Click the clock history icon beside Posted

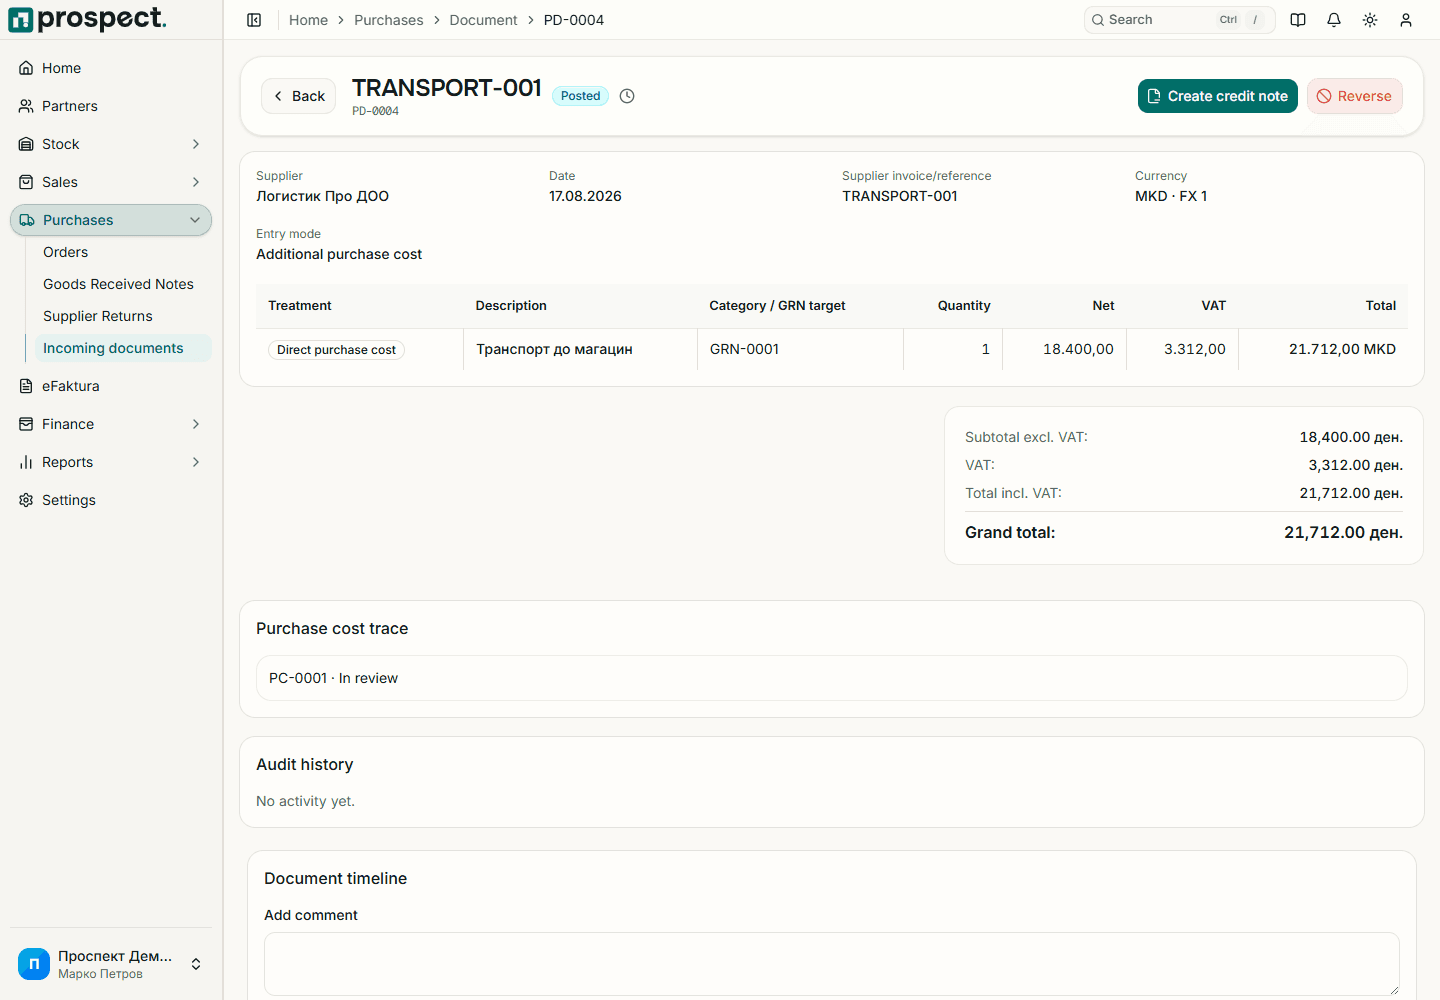pos(627,96)
